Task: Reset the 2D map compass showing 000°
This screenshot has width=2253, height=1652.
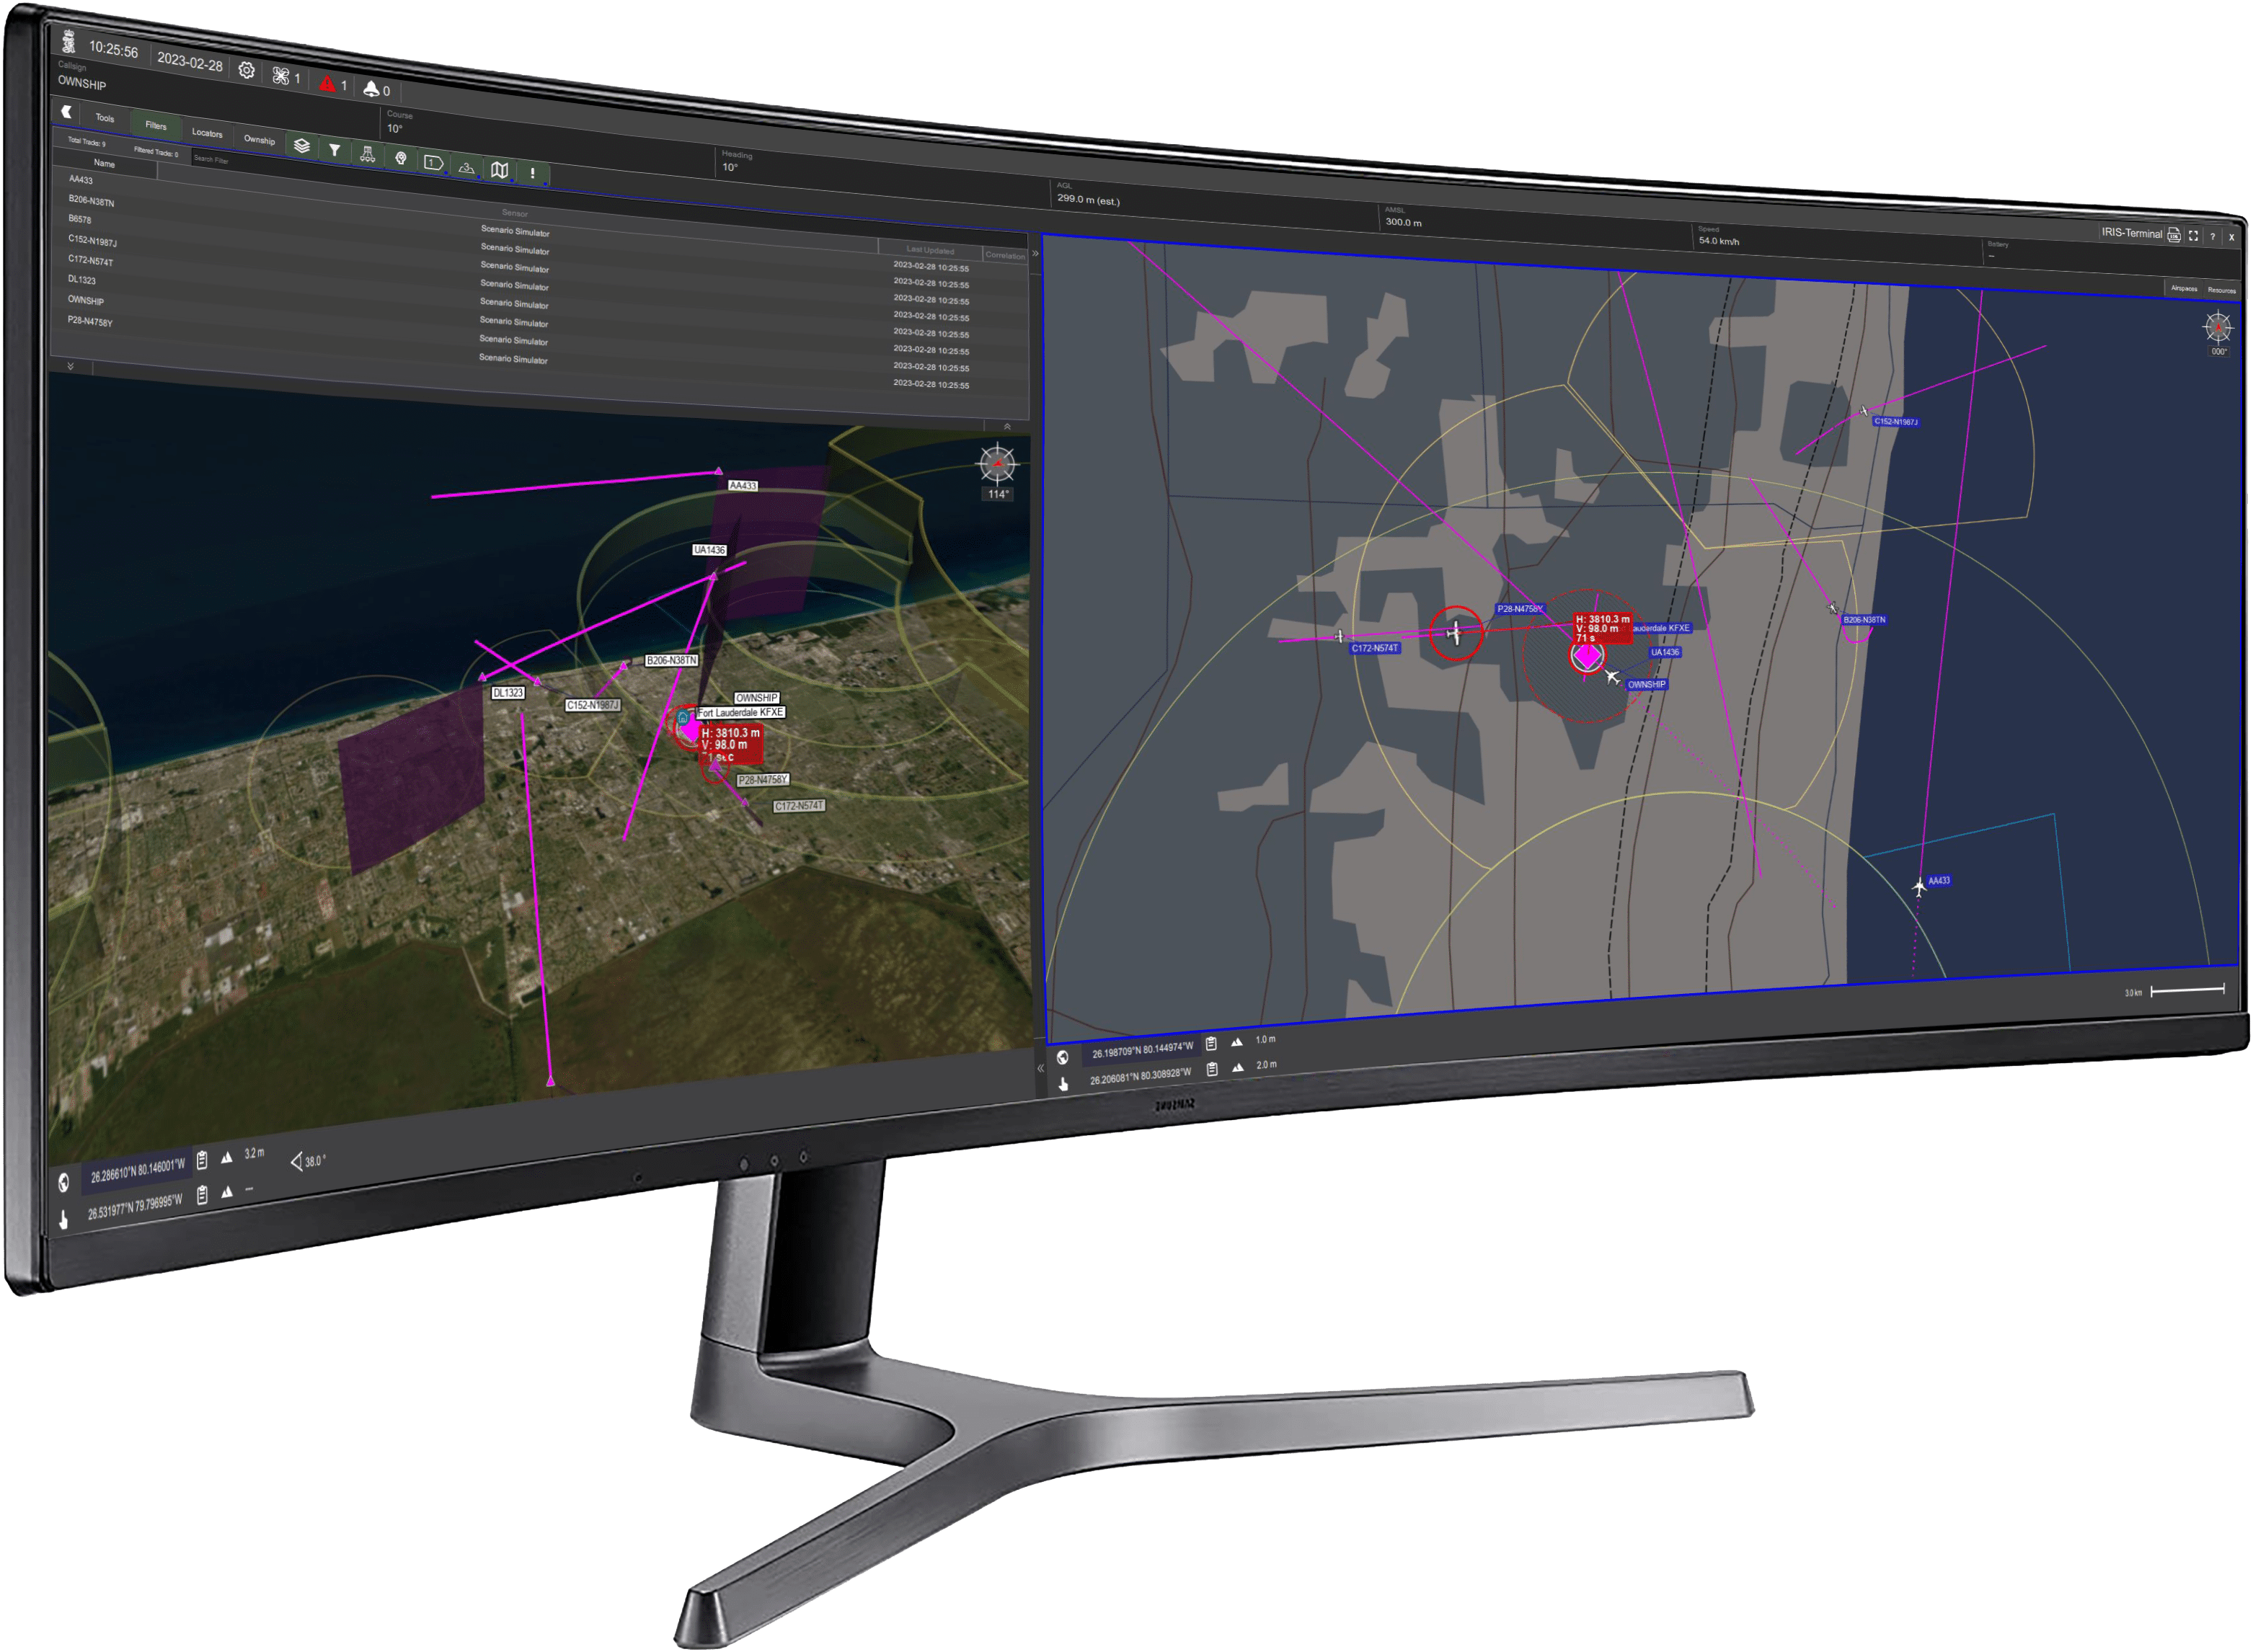Action: pos(2217,327)
